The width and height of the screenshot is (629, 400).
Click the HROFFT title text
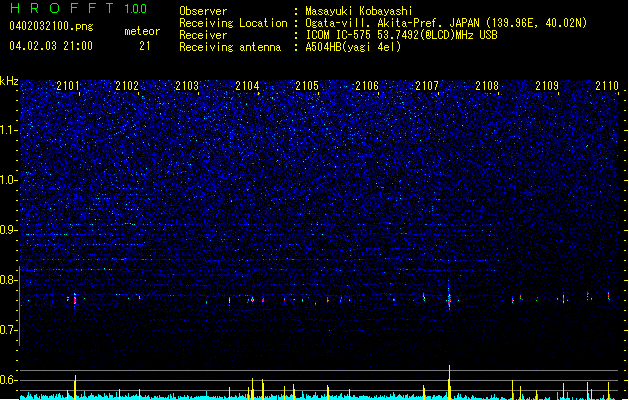[x=62, y=8]
